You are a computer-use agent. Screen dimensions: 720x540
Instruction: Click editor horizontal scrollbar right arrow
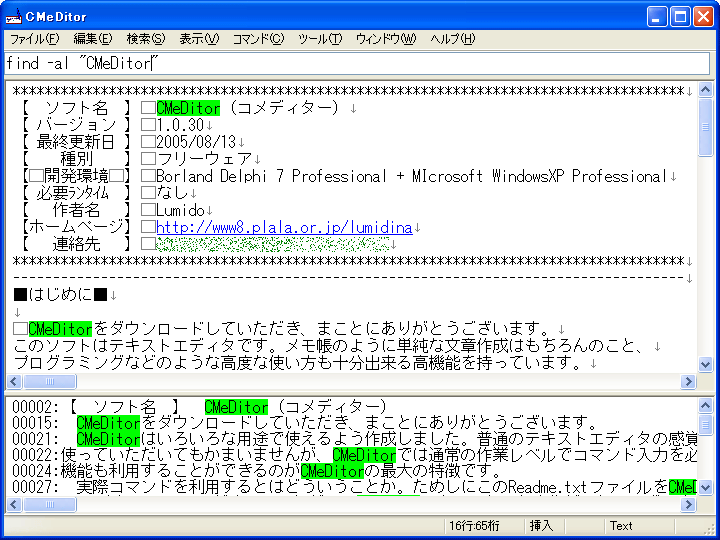[x=688, y=382]
